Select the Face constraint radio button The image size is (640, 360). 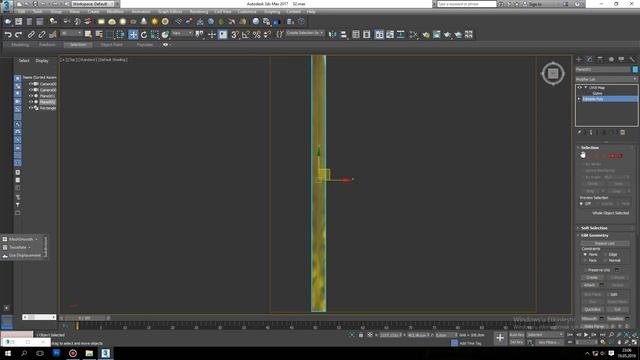pyautogui.click(x=586, y=260)
